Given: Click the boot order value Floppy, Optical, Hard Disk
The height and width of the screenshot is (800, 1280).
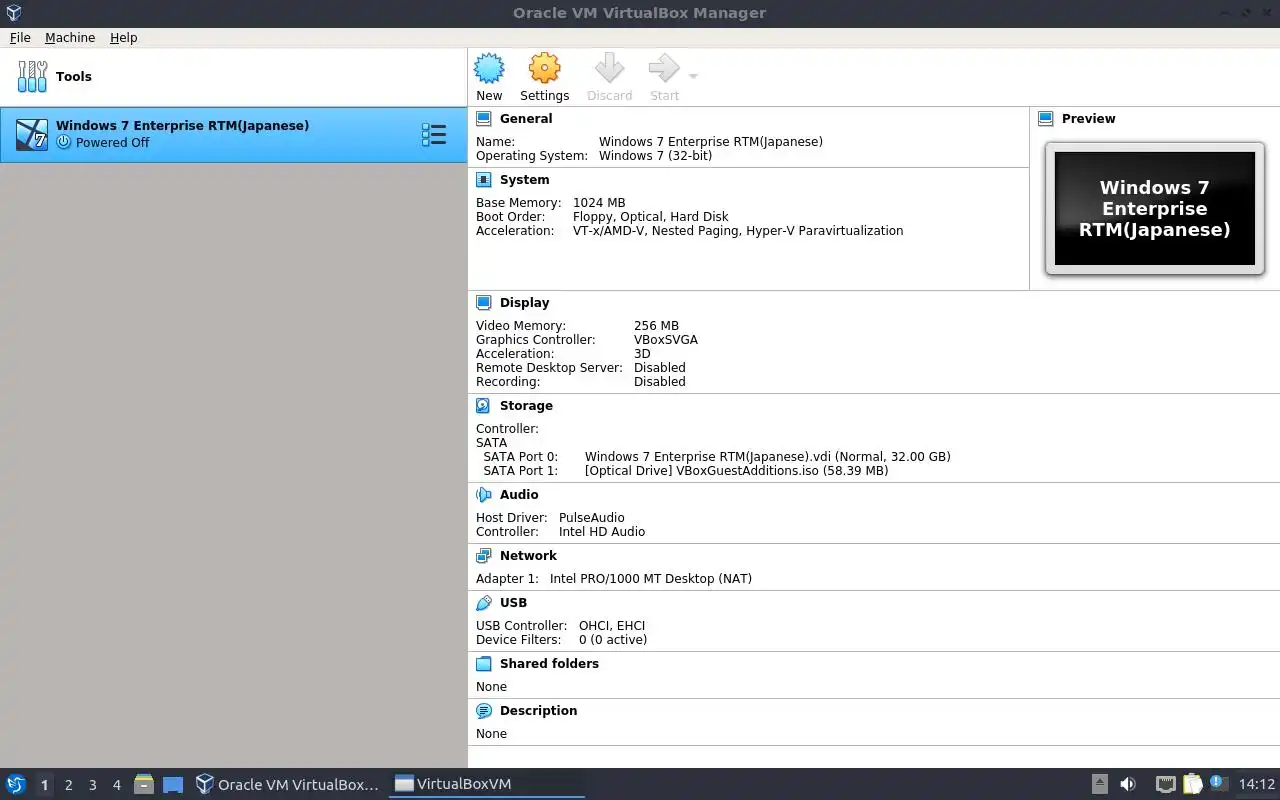Looking at the screenshot, I should click(x=650, y=217).
